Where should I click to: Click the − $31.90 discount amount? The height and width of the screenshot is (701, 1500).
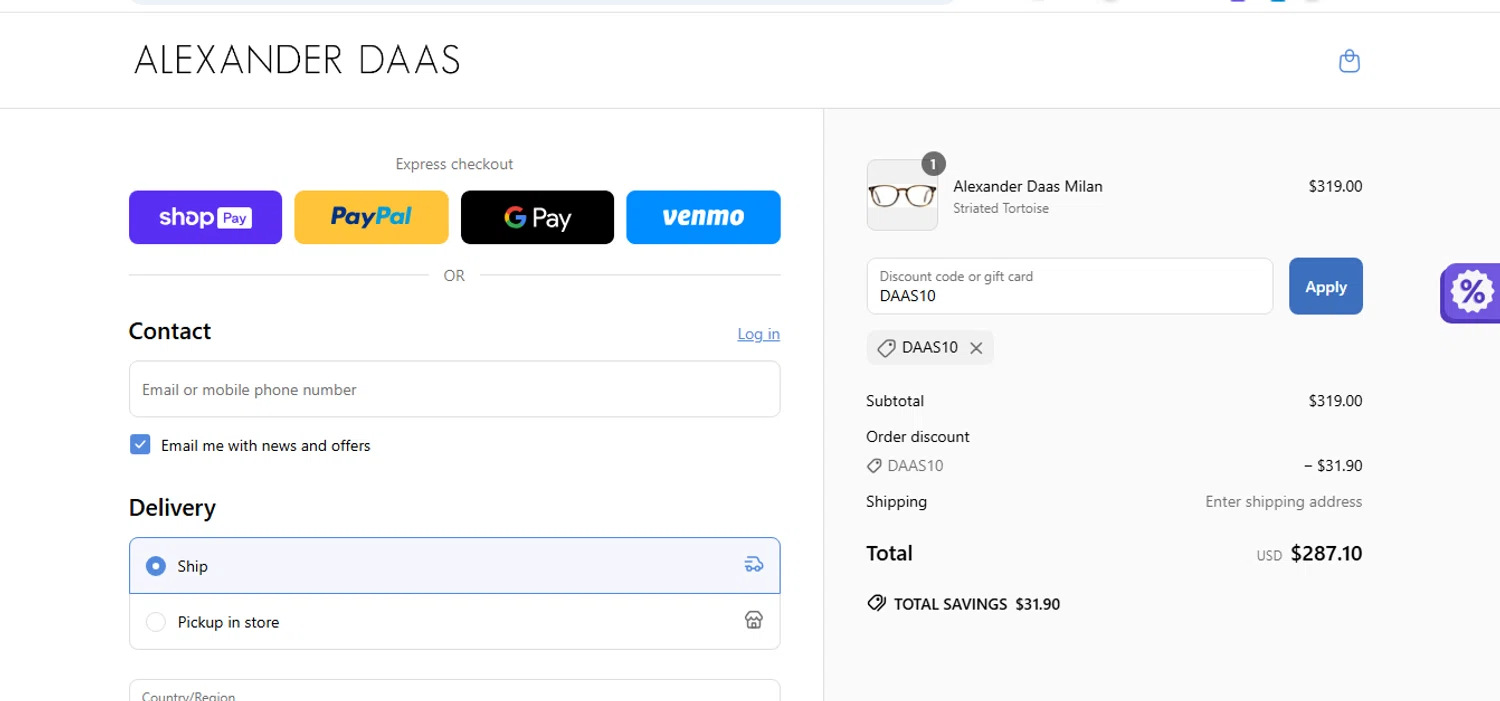click(1333, 466)
